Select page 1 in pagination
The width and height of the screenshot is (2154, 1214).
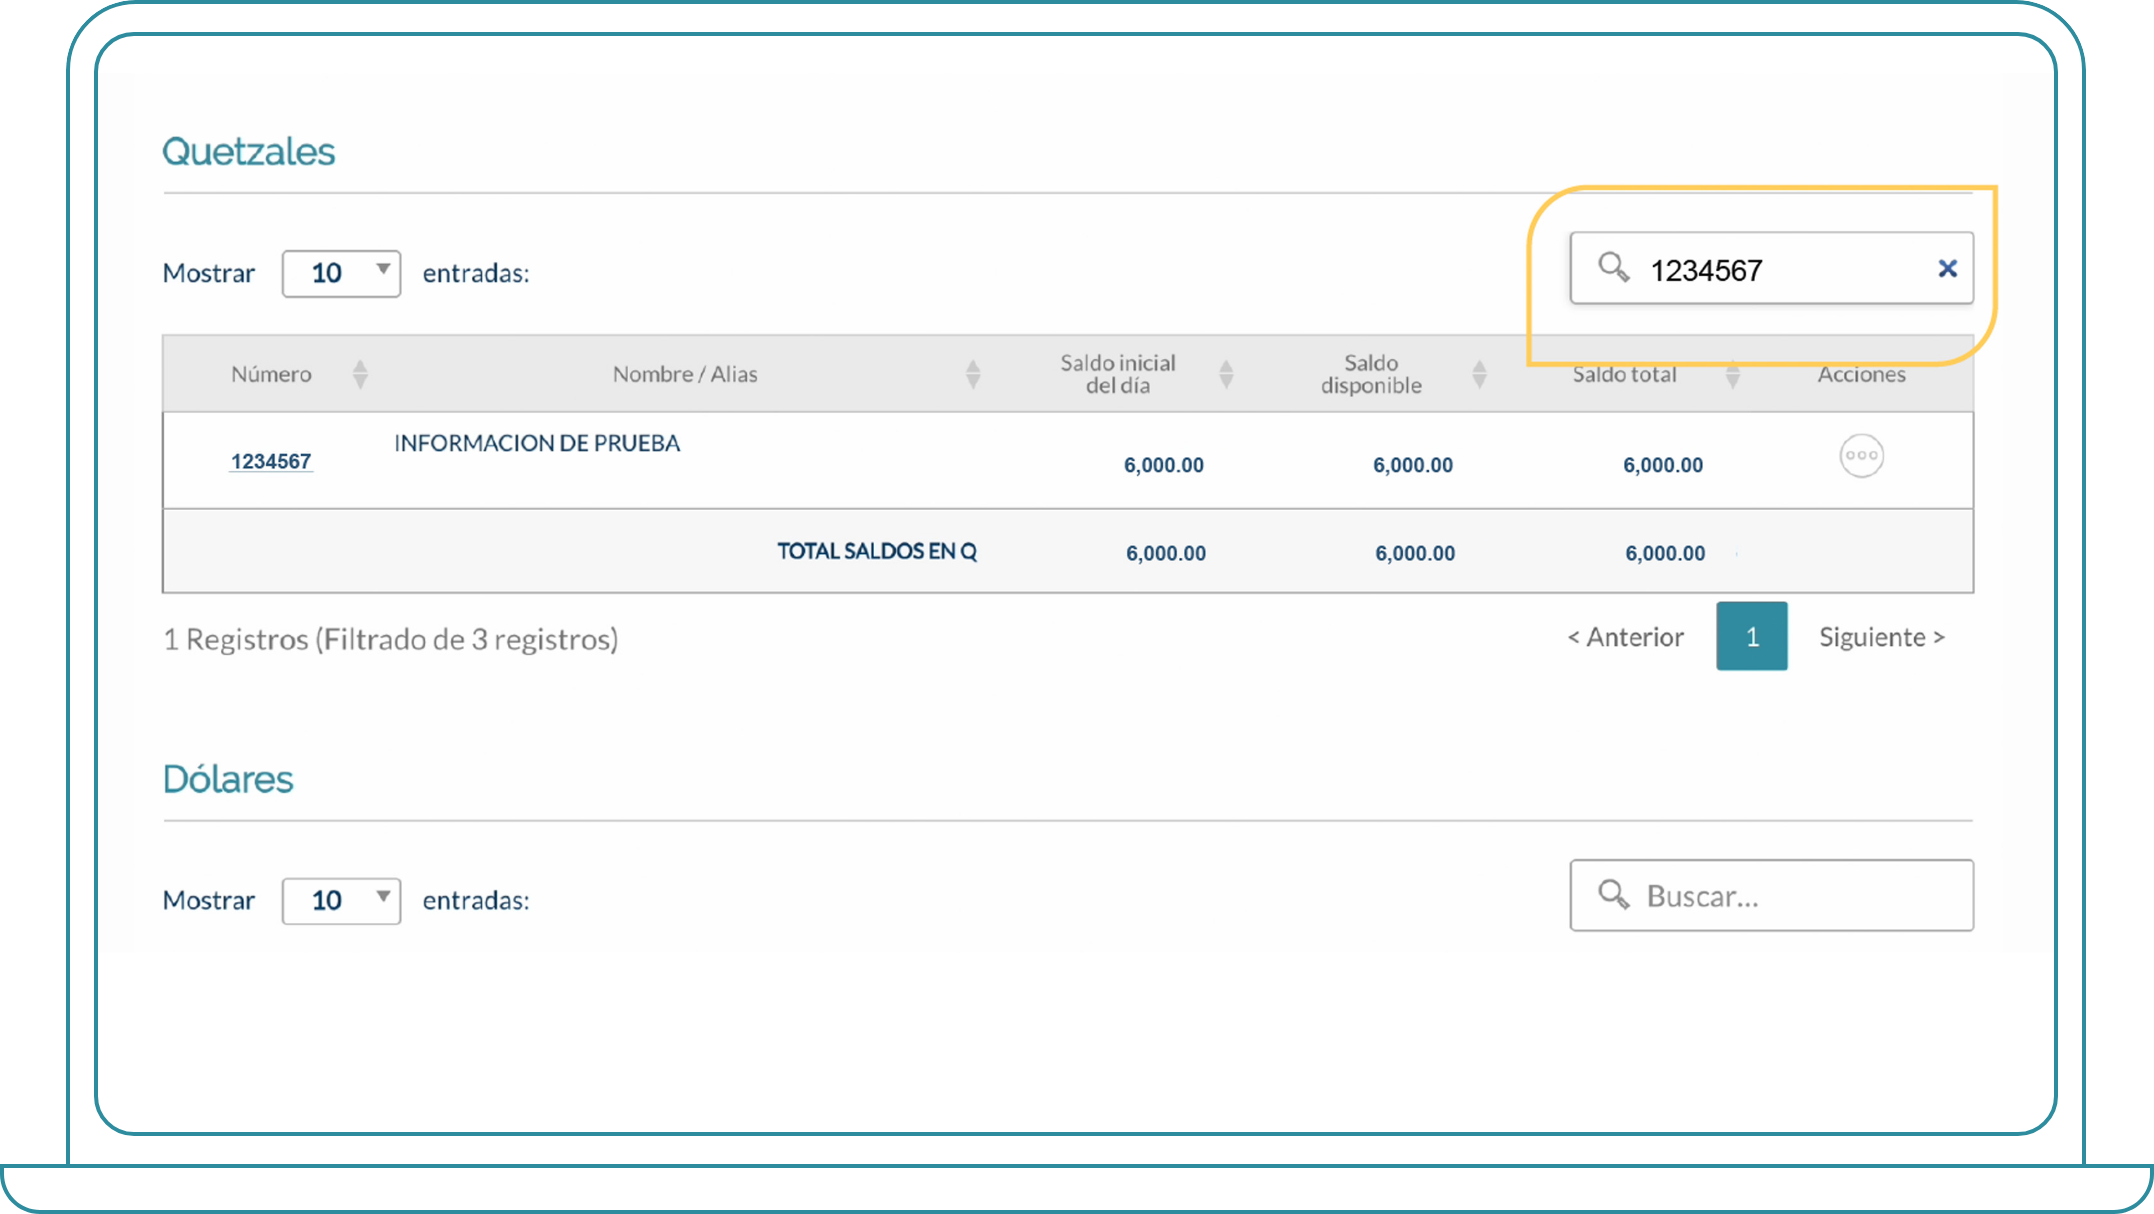tap(1752, 636)
